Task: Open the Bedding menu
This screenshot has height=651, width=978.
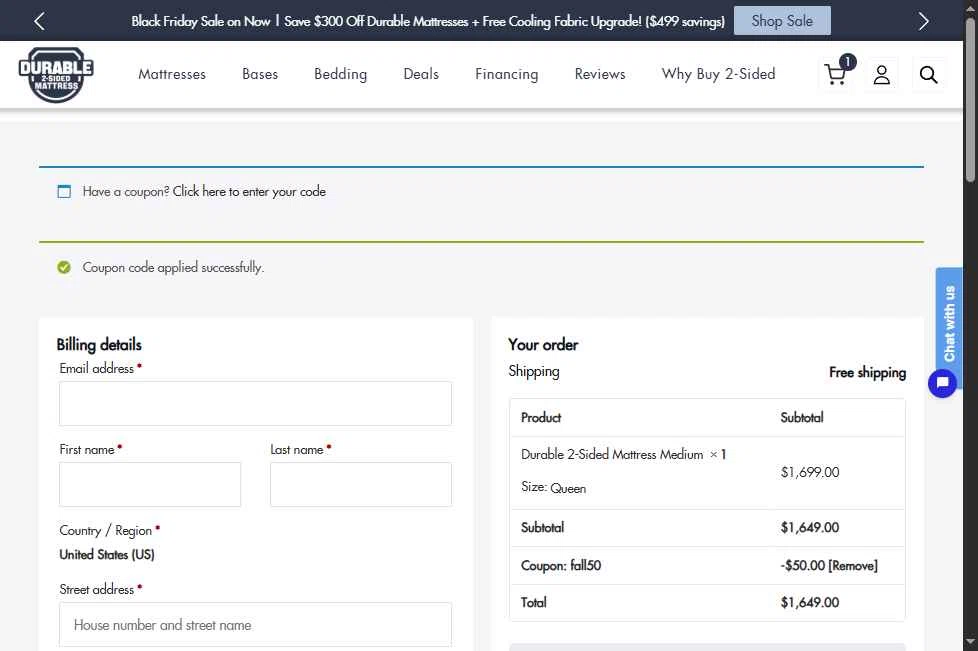Action: point(341,74)
